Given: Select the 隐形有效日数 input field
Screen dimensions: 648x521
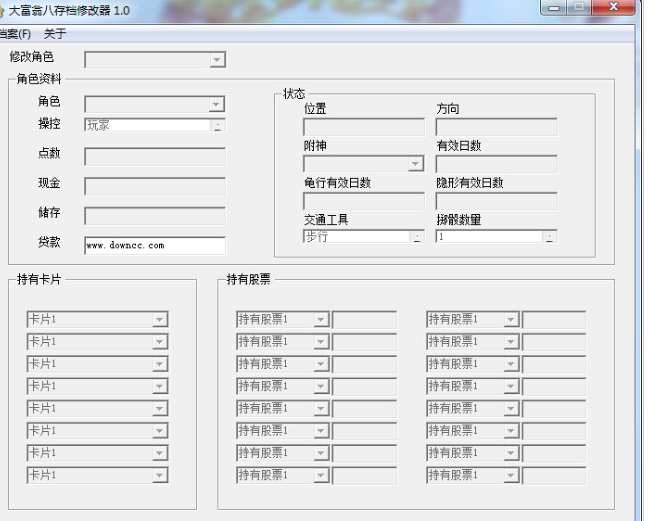Looking at the screenshot, I should point(496,201).
